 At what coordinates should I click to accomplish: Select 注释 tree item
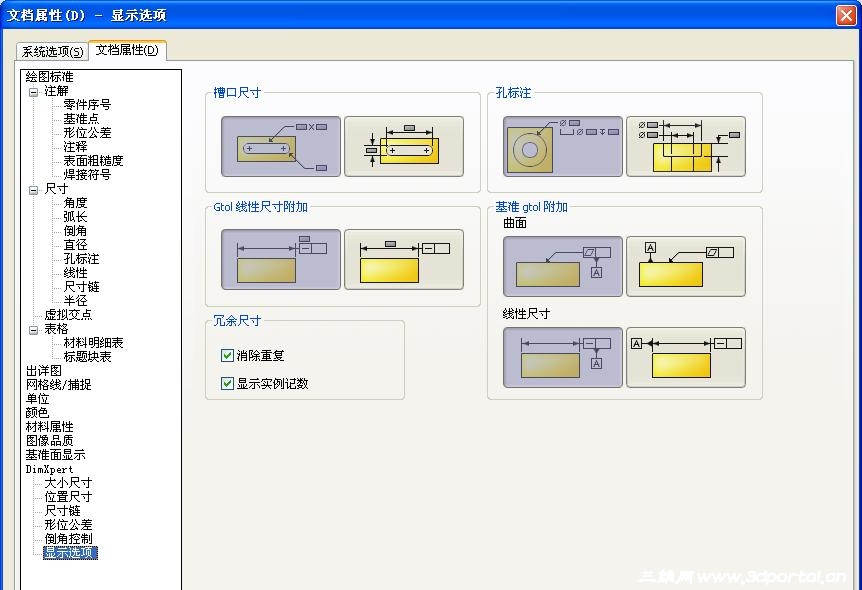coord(75,147)
